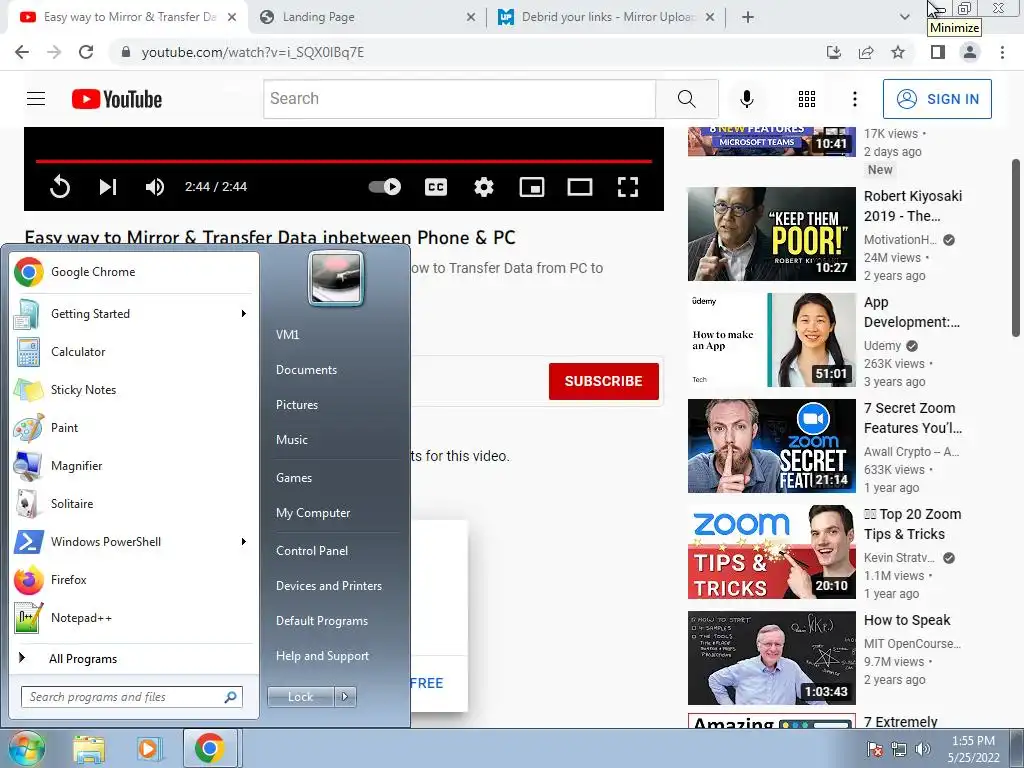Search with voice microphone icon
Screen dimensions: 1024x768
click(x=746, y=99)
